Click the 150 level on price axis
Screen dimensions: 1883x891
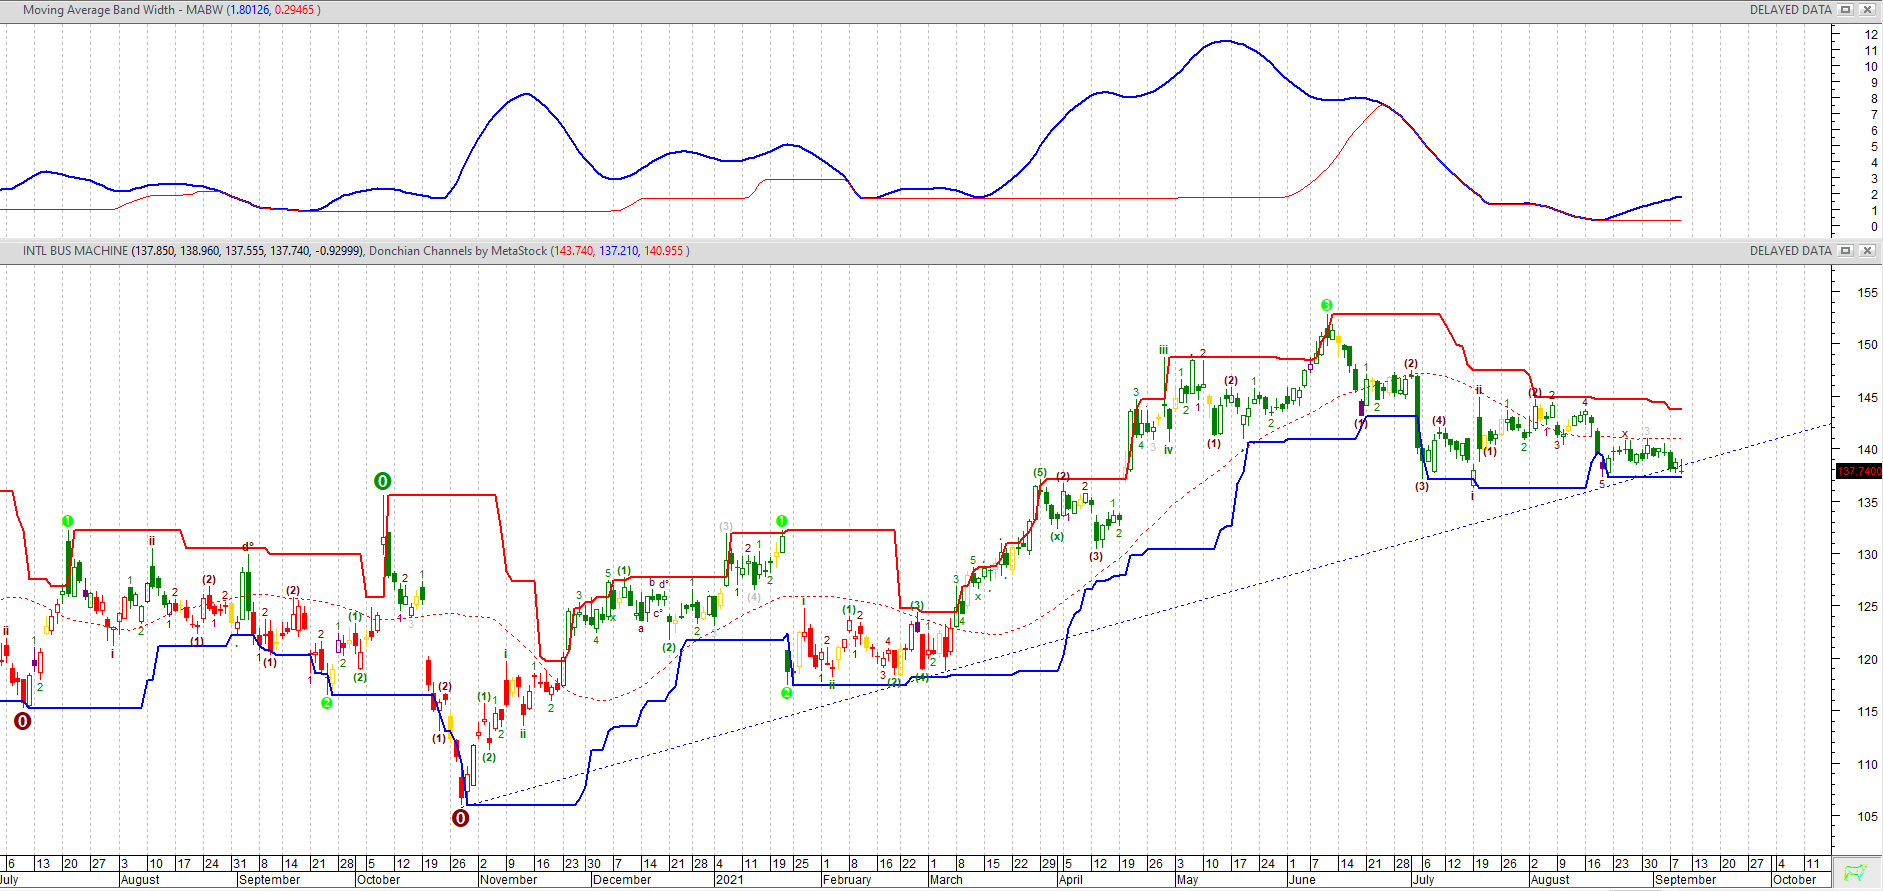(1866, 345)
